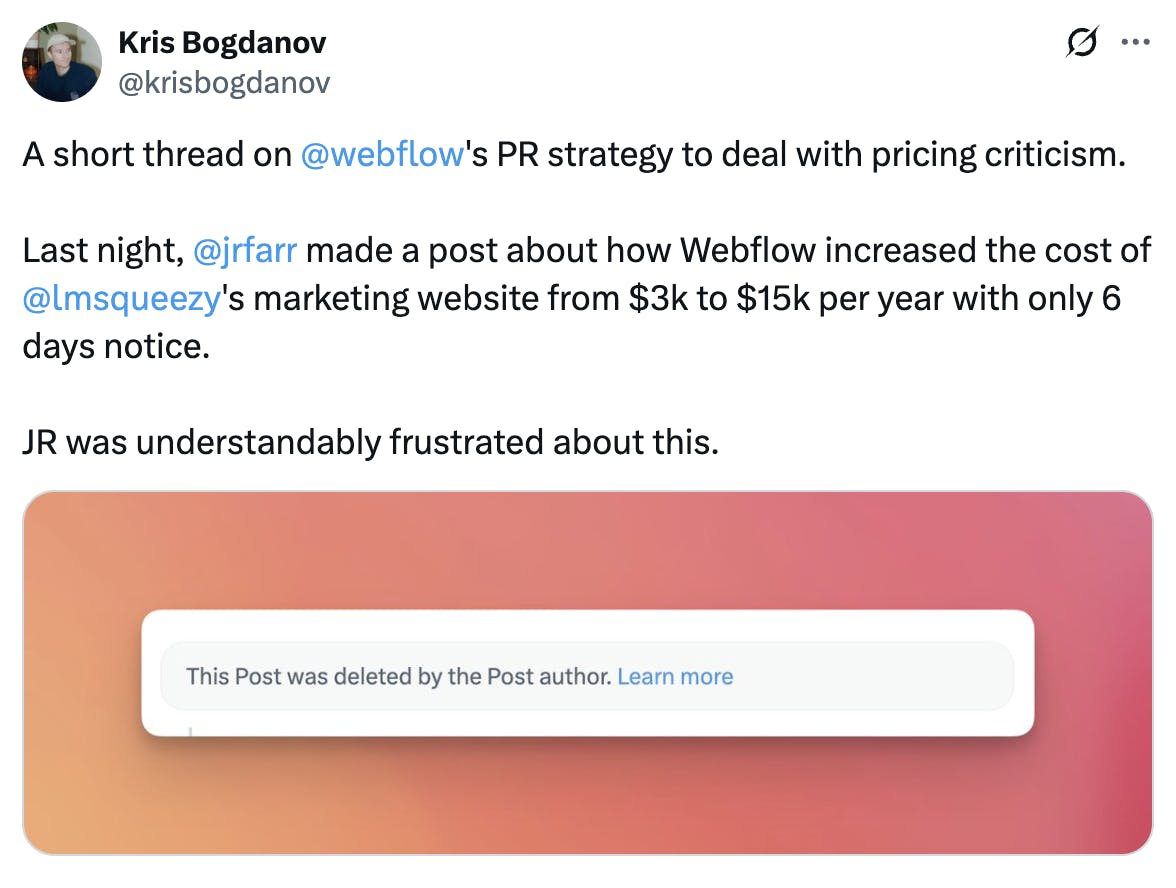Open the Kris Bogdanov display name
Screen dimensions: 1176x888
tap(221, 43)
